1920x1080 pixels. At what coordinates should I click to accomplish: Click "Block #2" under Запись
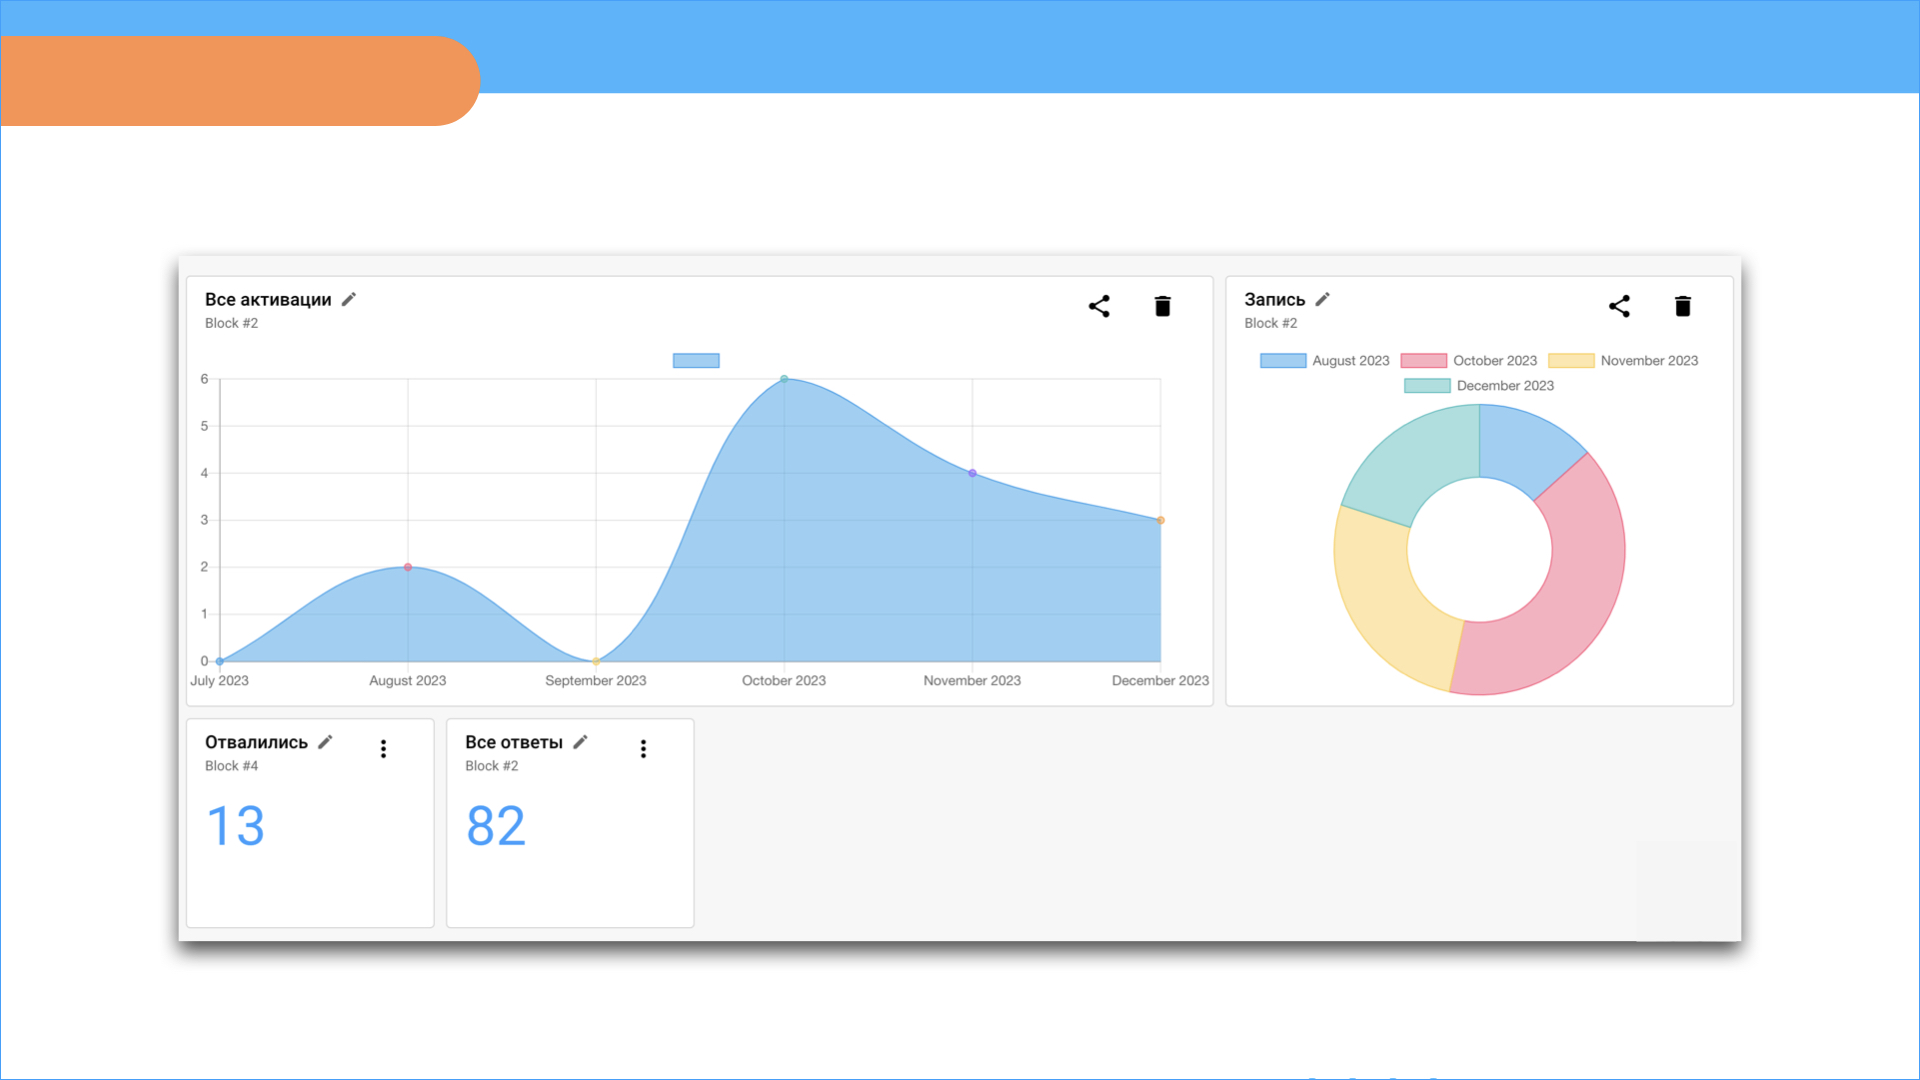tap(1270, 323)
